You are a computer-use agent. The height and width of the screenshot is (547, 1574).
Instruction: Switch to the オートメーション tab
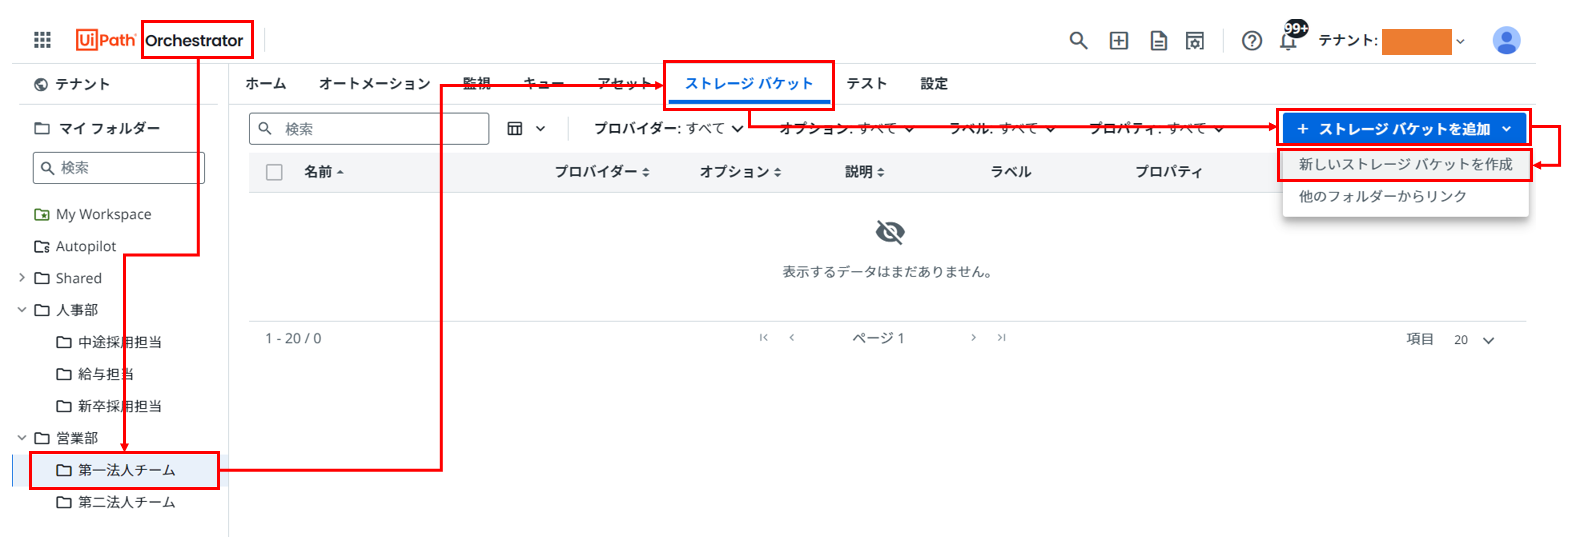pos(374,83)
